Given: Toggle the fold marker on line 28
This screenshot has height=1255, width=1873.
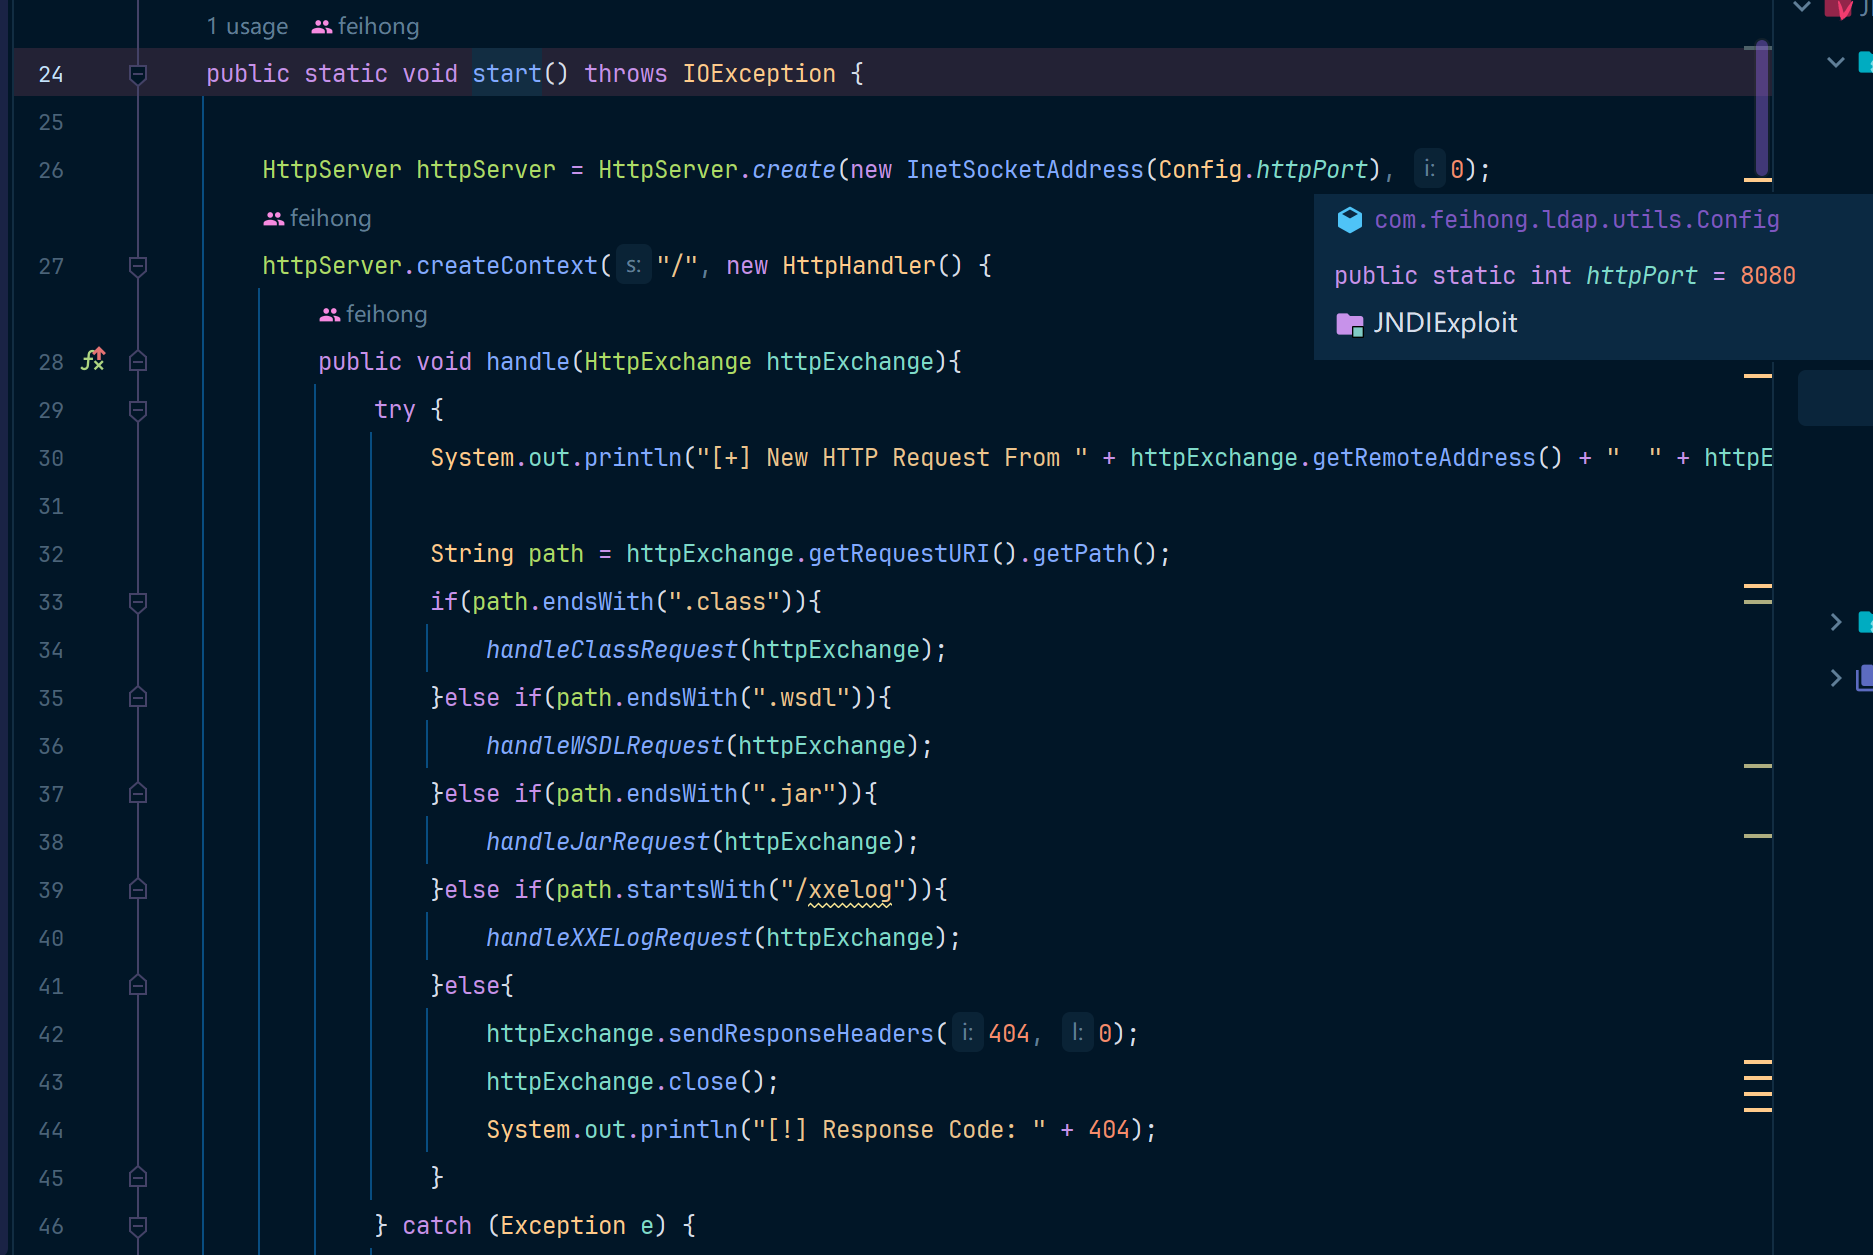Looking at the screenshot, I should tap(138, 362).
